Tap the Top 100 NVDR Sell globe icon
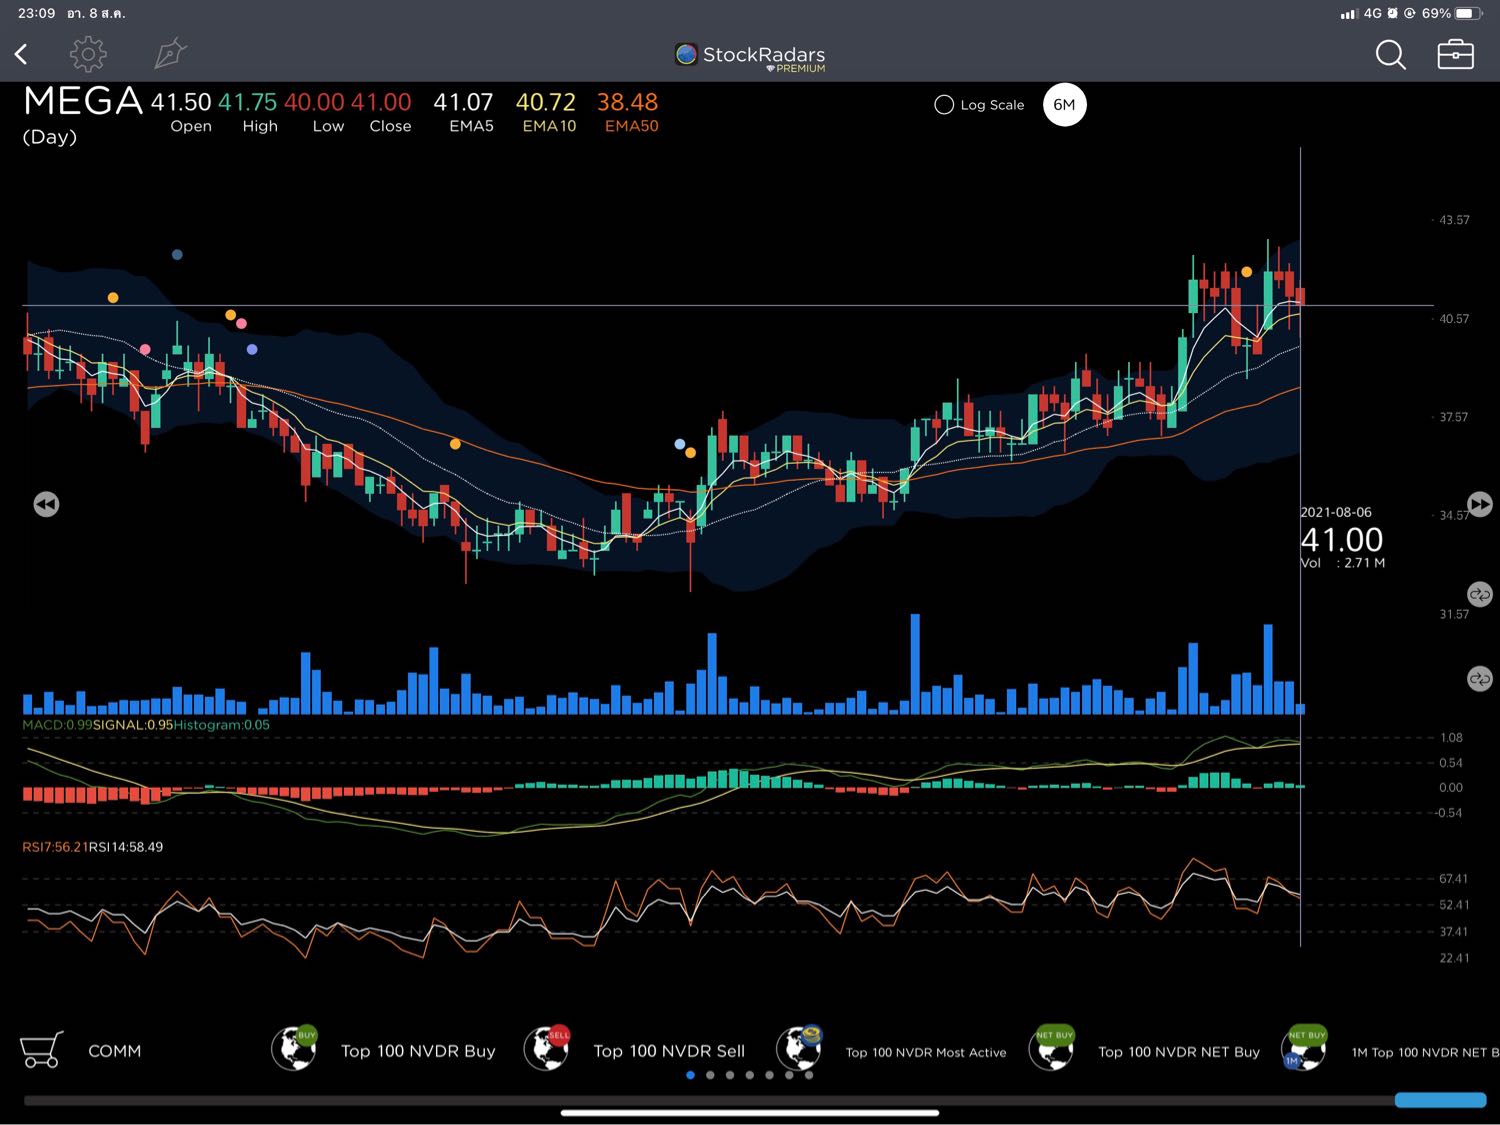Screen dimensions: 1500x1125 point(547,1049)
